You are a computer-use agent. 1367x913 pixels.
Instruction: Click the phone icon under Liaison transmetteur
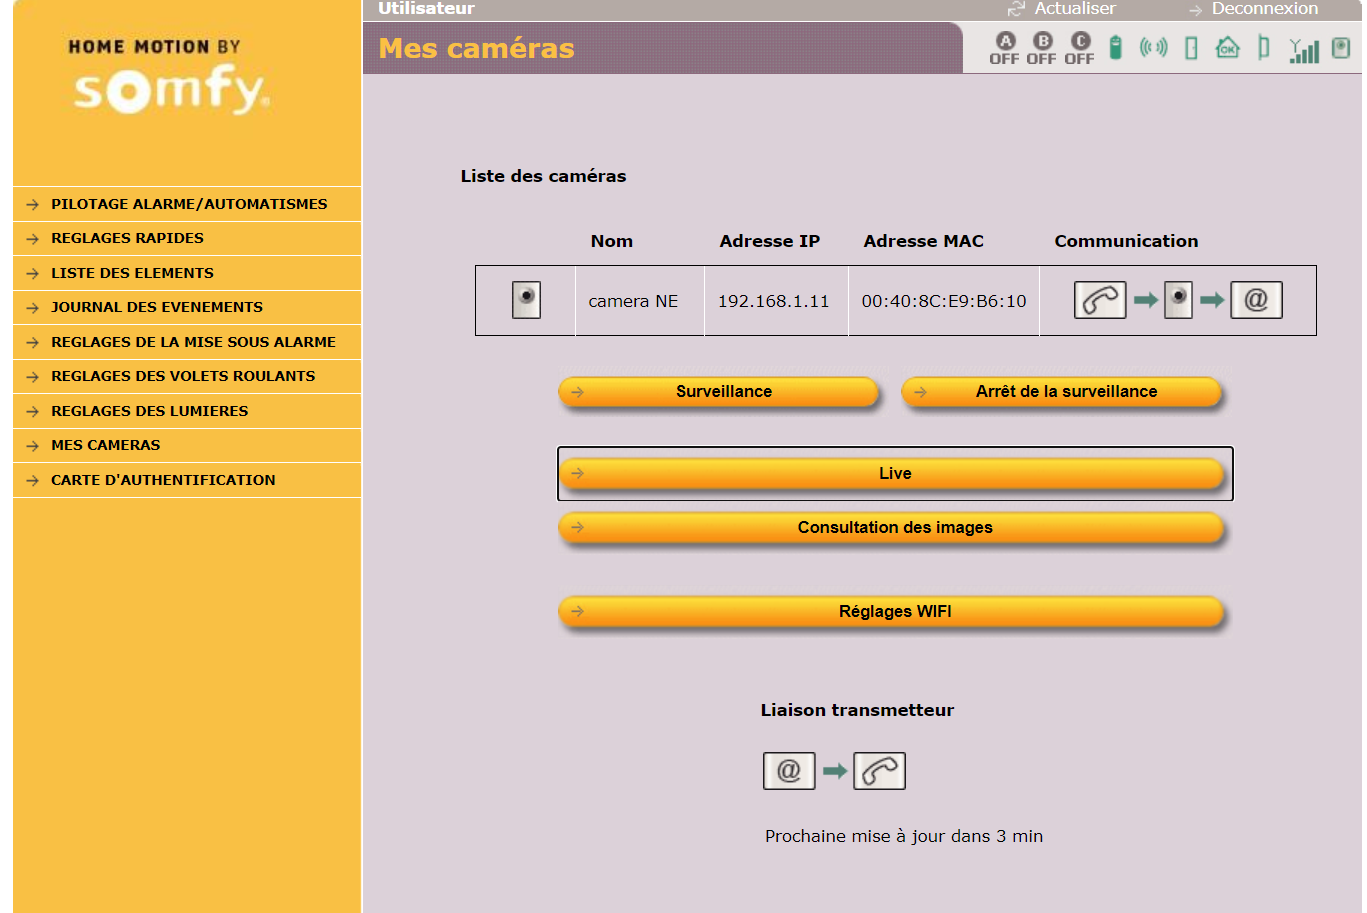point(879,771)
